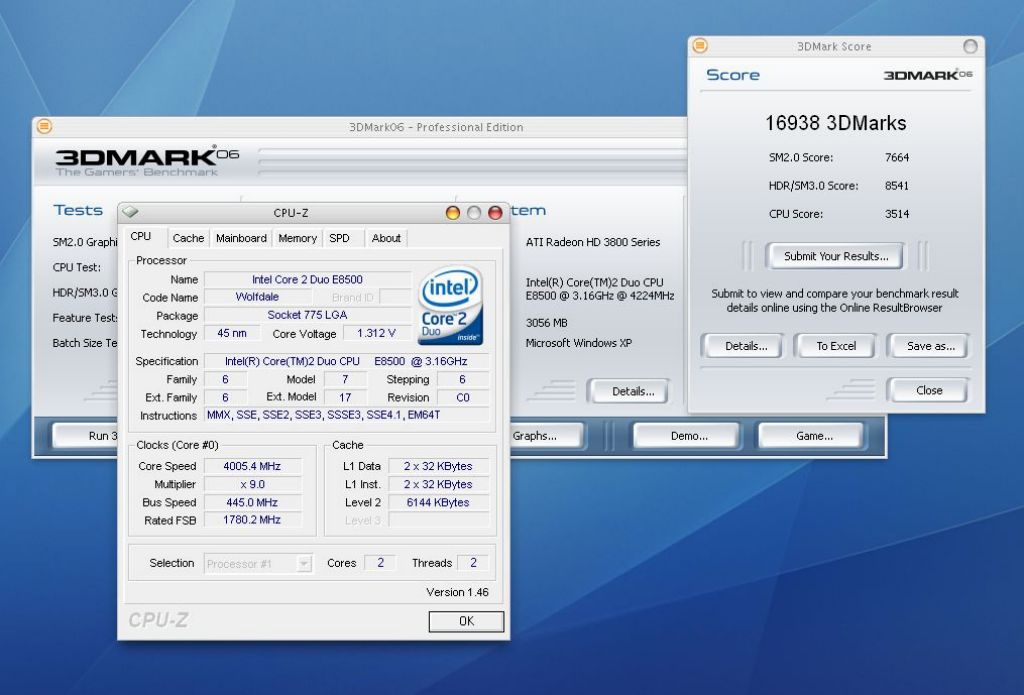Click the orange icon on 3DMark Score window
Image resolution: width=1024 pixels, height=695 pixels.
point(700,46)
